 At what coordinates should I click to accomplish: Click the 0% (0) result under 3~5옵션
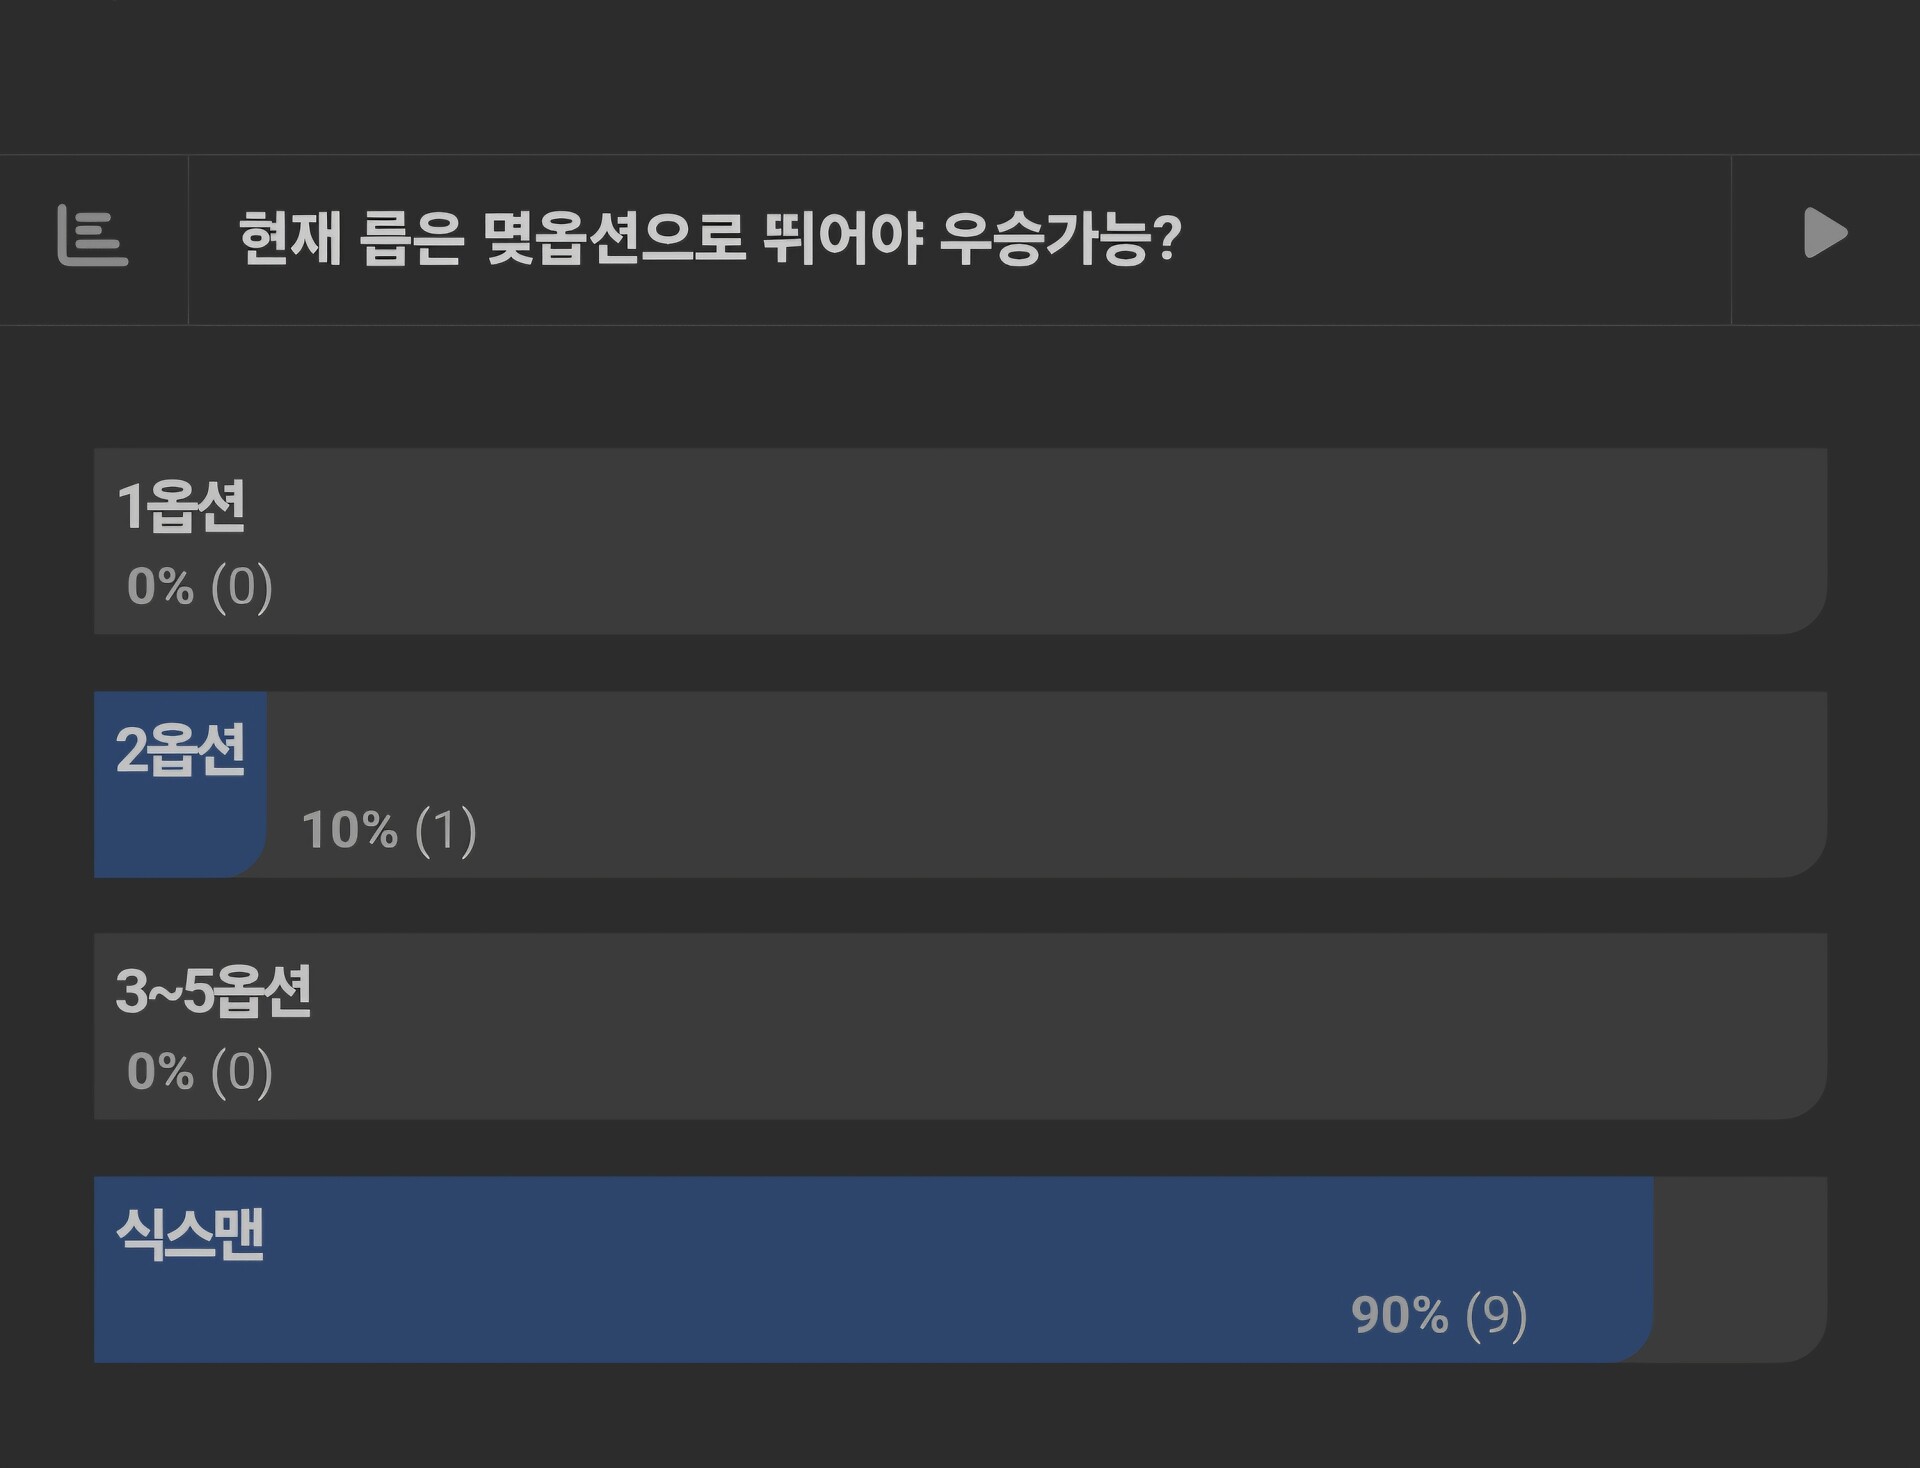pyautogui.click(x=199, y=1072)
